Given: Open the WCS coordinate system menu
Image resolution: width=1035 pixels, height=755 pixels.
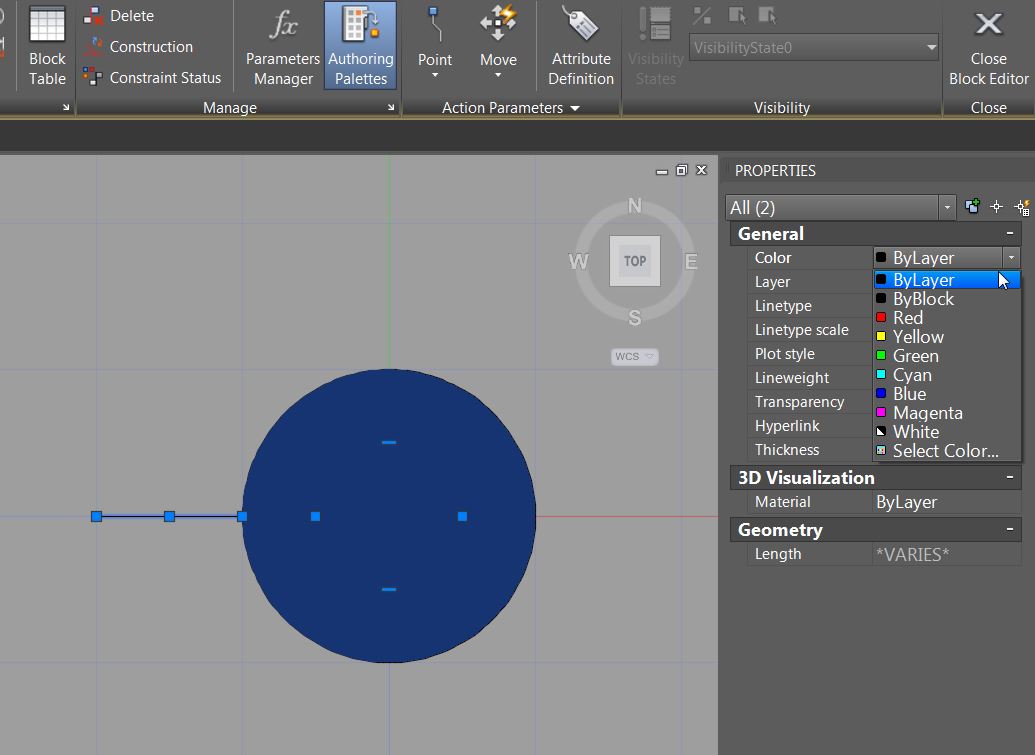Looking at the screenshot, I should (635, 357).
